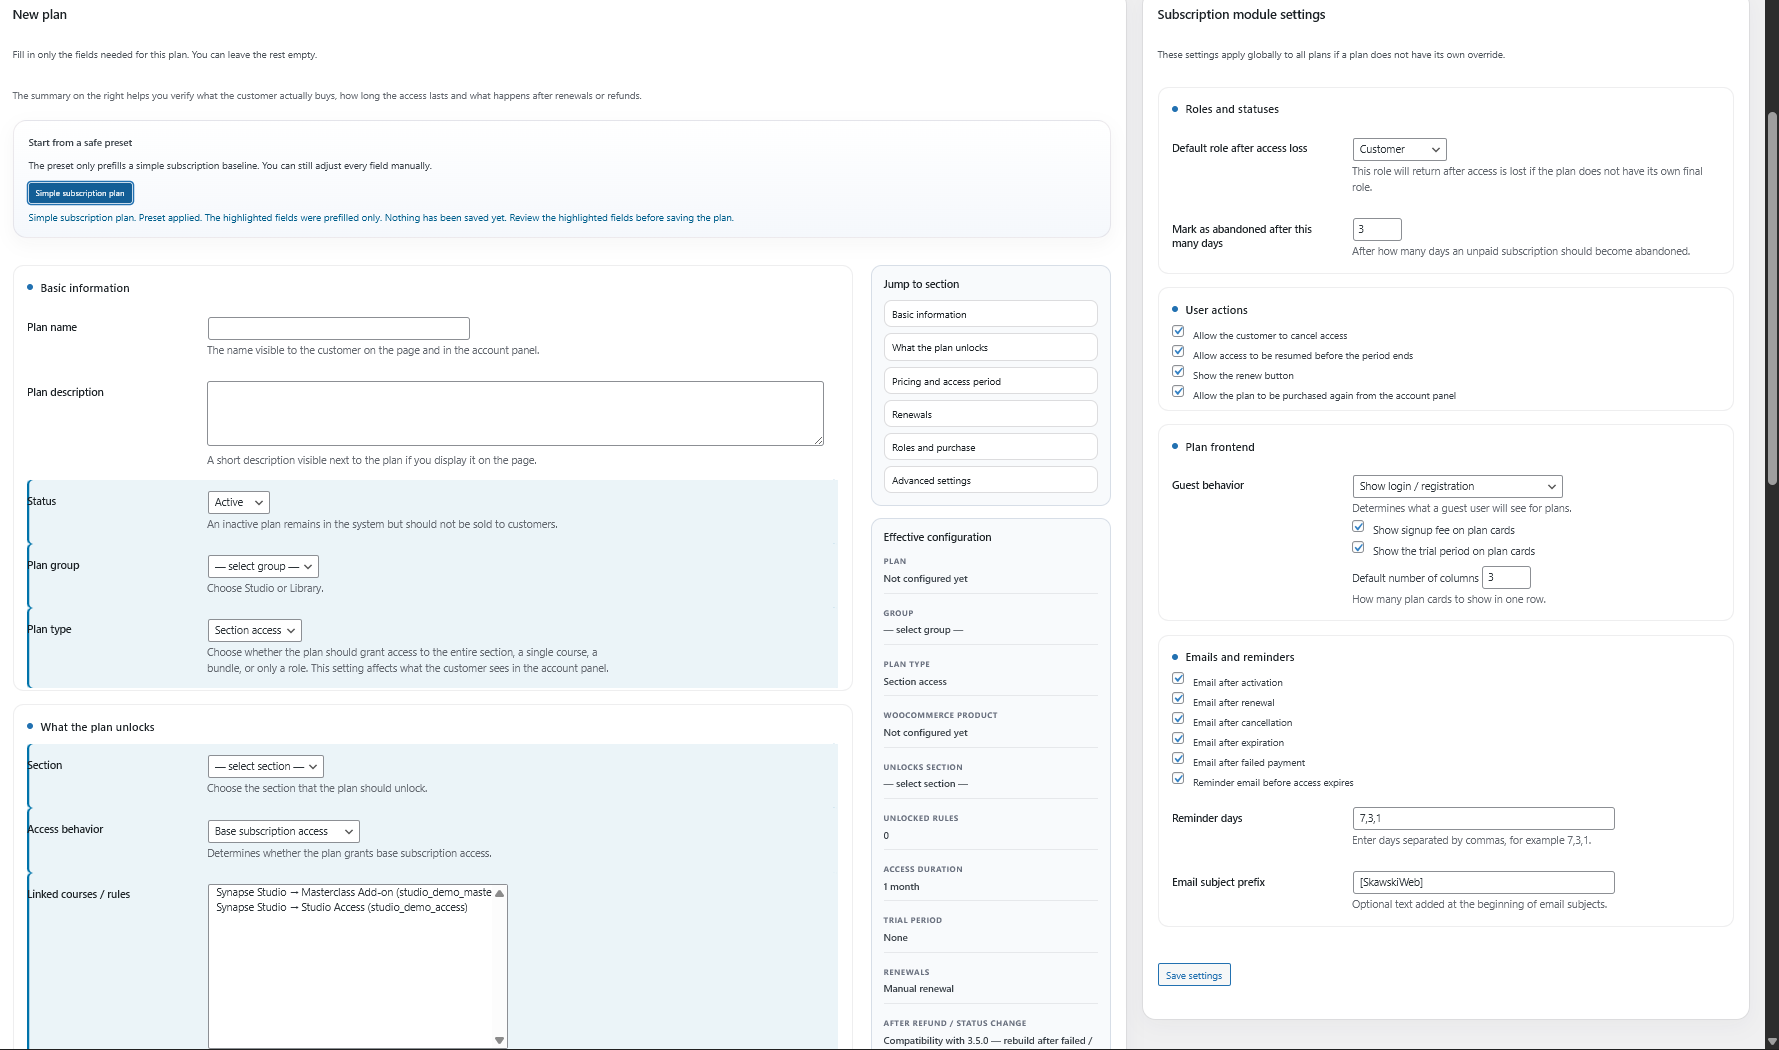Open the Status dropdown set to Active

click(239, 502)
